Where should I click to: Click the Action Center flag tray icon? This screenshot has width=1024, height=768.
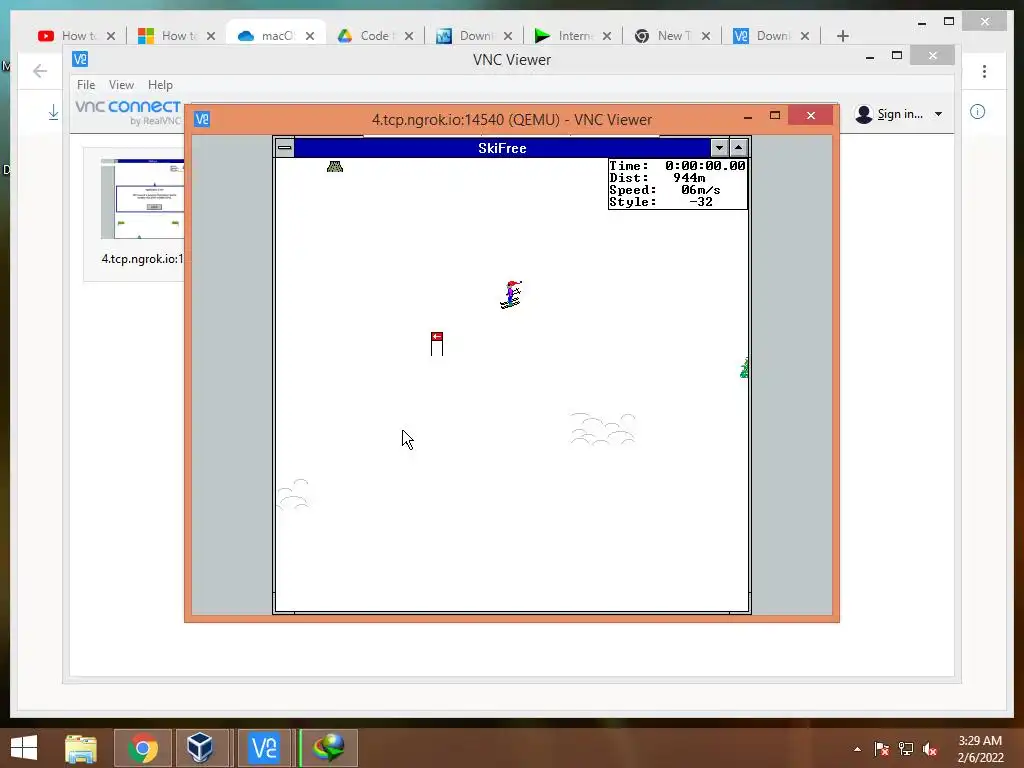(x=882, y=748)
